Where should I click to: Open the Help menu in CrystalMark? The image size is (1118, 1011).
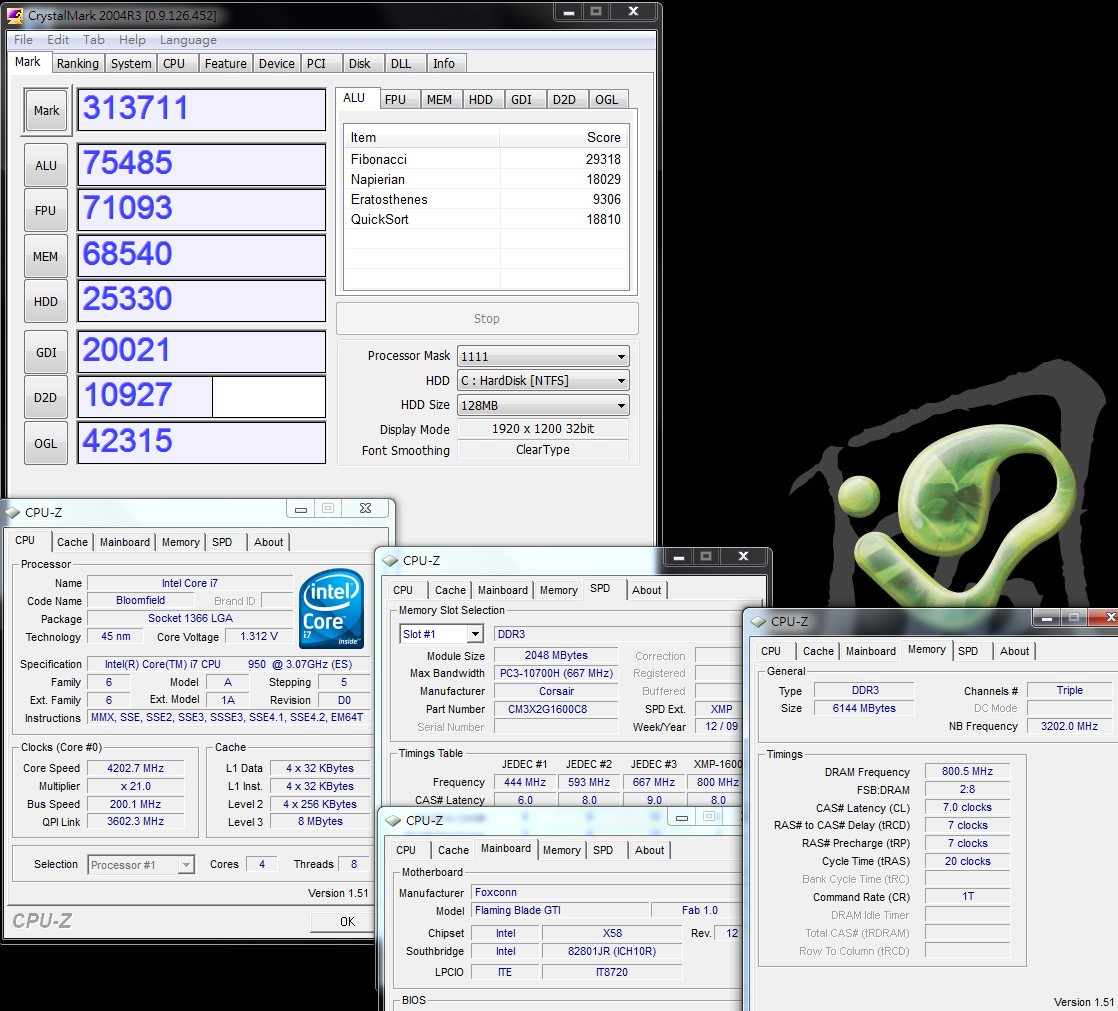tap(132, 40)
